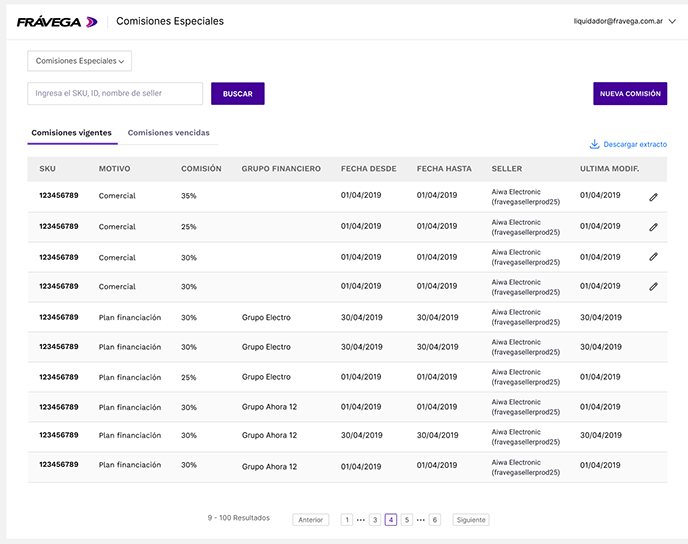Viewport: 688px width, 544px height.
Task: Open the liquidador@fravega.com.ar account menu chevron
Action: [672, 21]
